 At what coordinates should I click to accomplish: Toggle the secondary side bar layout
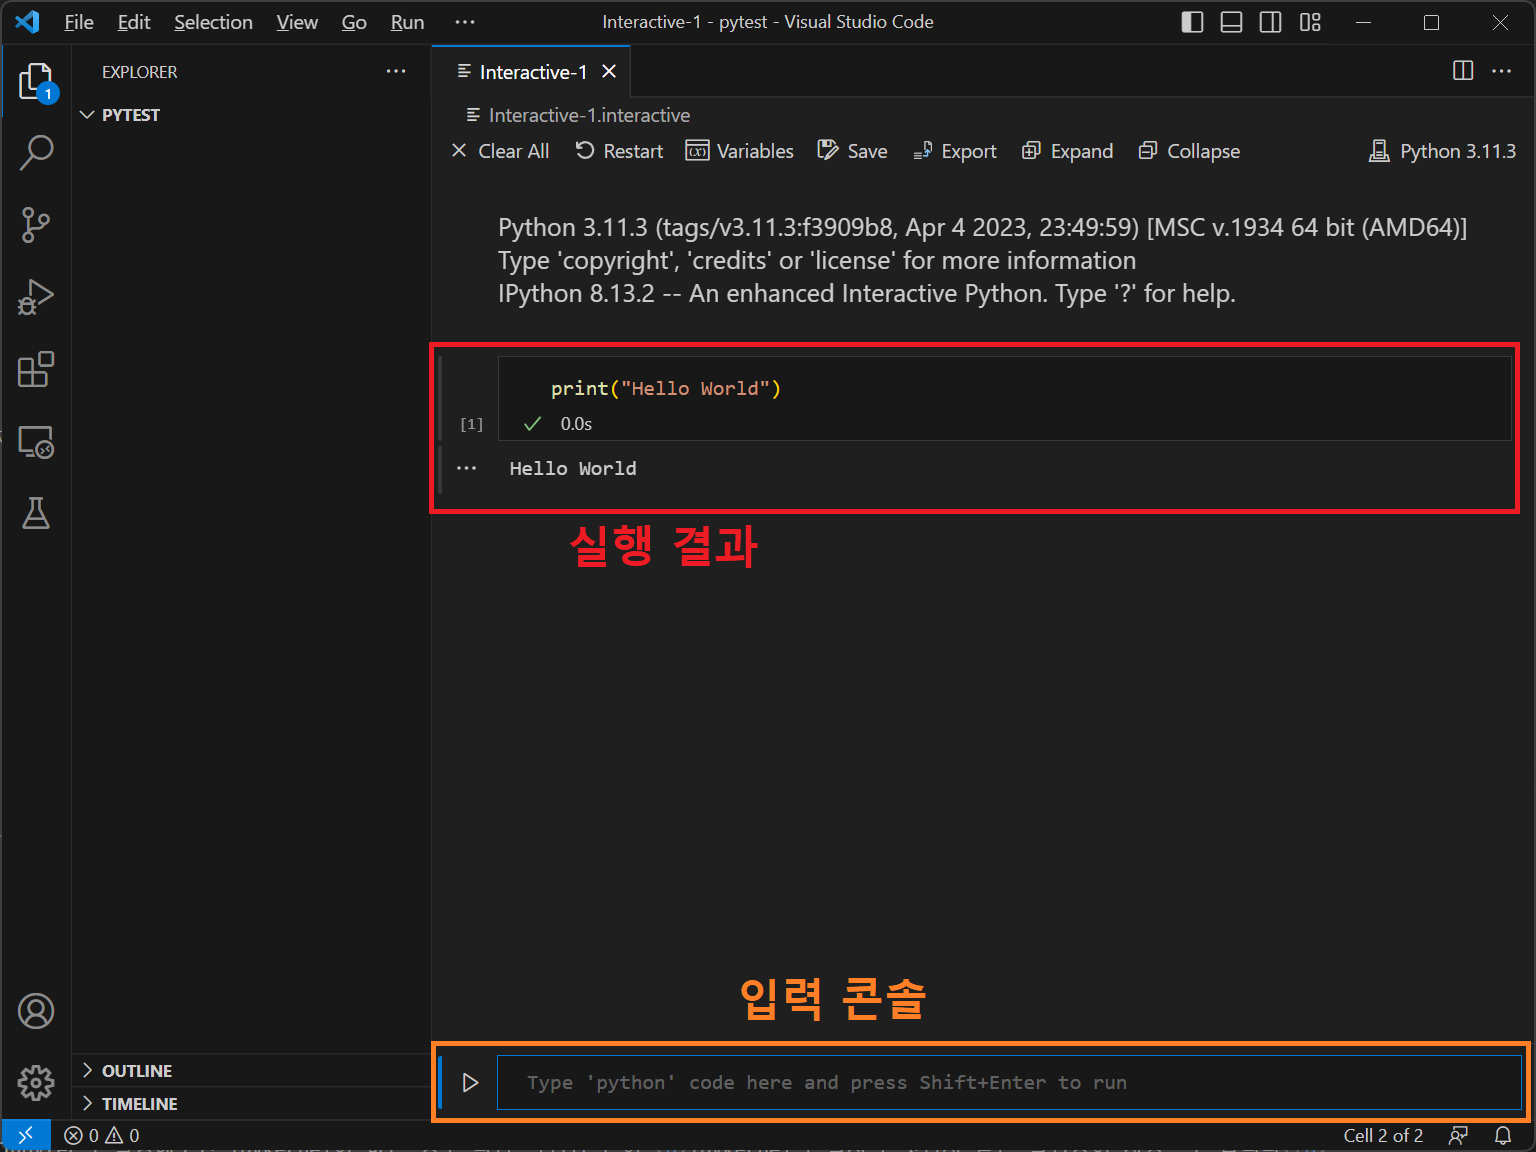pos(1270,22)
